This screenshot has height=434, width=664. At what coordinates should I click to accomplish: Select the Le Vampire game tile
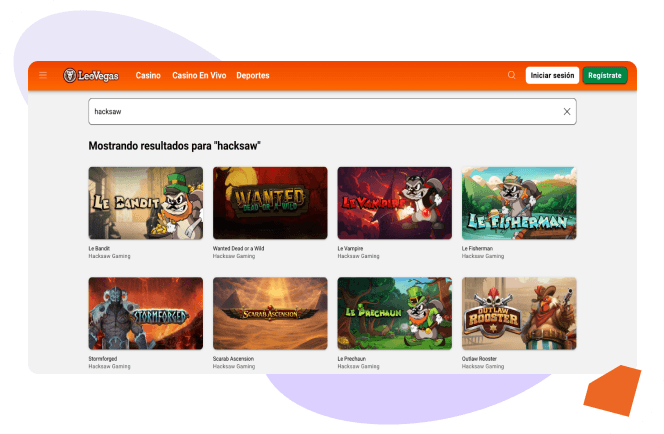coord(395,203)
